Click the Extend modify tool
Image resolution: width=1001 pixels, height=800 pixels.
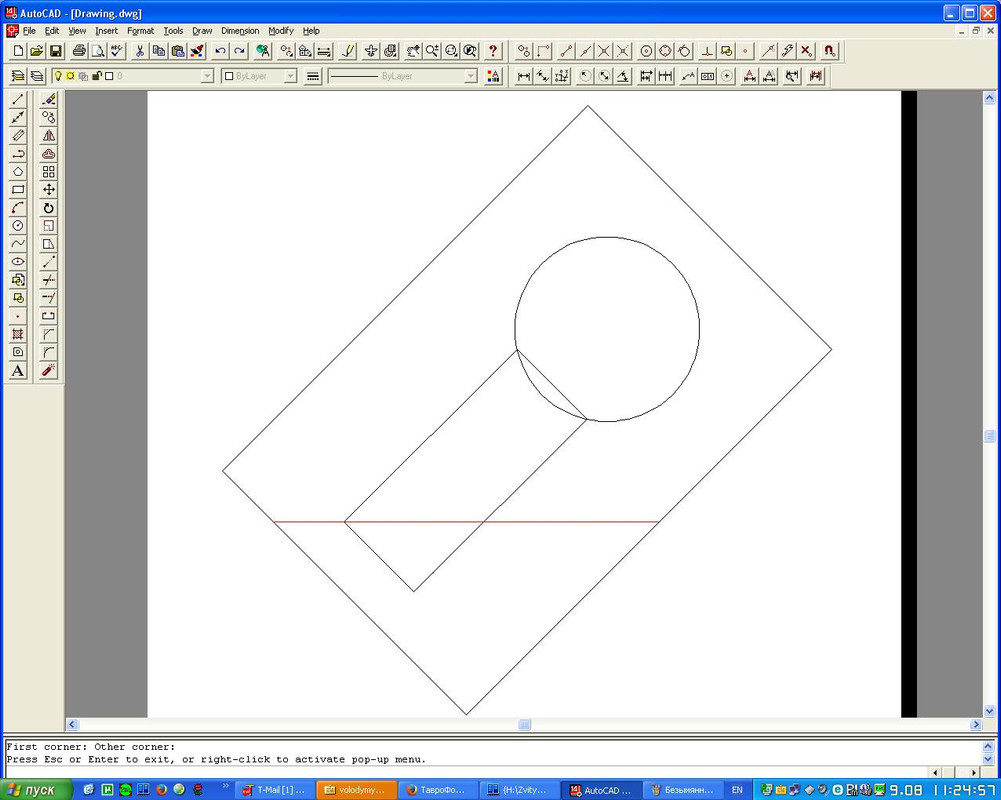(x=49, y=298)
